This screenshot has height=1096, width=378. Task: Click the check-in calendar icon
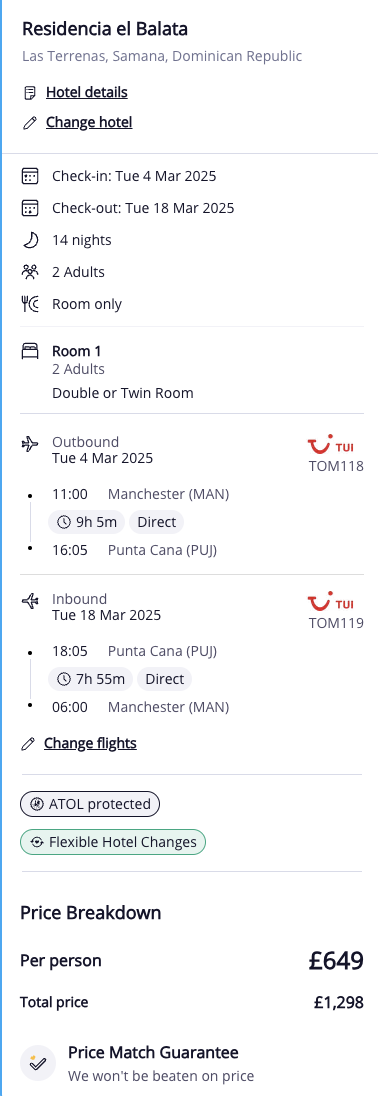(29, 176)
